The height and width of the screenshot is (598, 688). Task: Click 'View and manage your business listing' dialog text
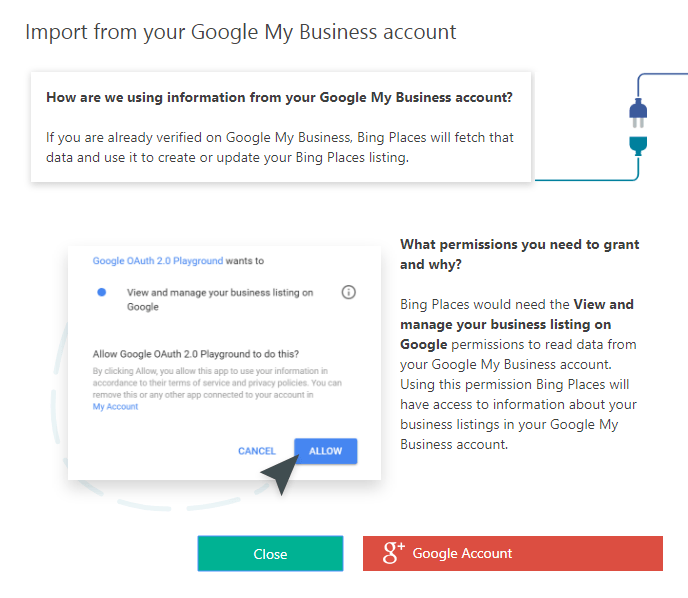coord(220,300)
